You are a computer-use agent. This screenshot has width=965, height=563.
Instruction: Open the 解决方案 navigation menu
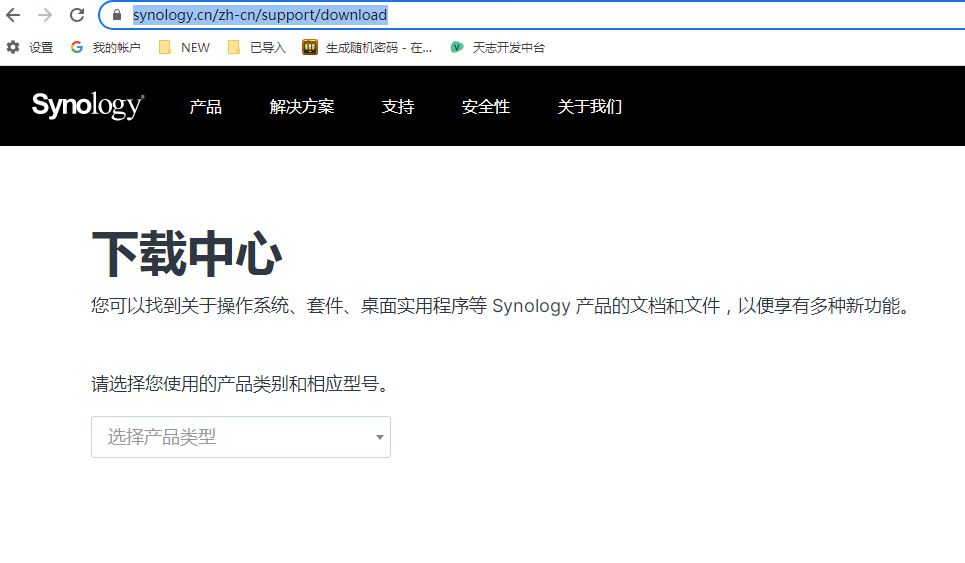click(302, 107)
